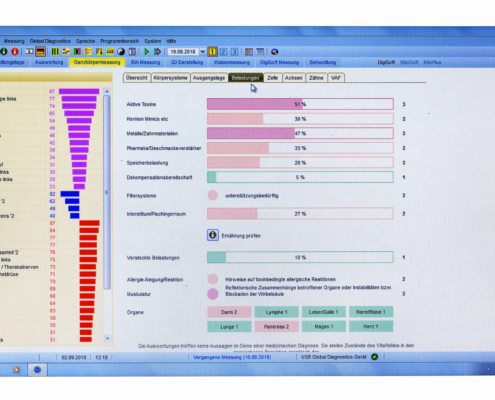Screen dimensions: 495x400
Task: Click the magenta Muskulatur status circle
Action: (213, 294)
